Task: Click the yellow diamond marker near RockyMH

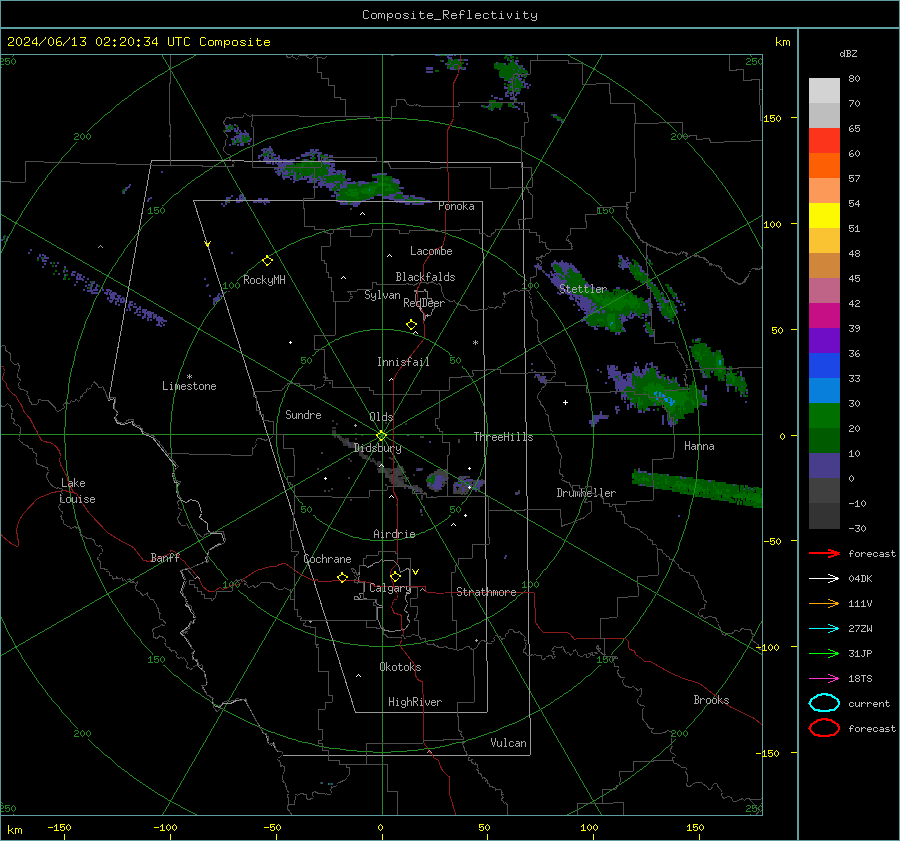Action: click(267, 261)
